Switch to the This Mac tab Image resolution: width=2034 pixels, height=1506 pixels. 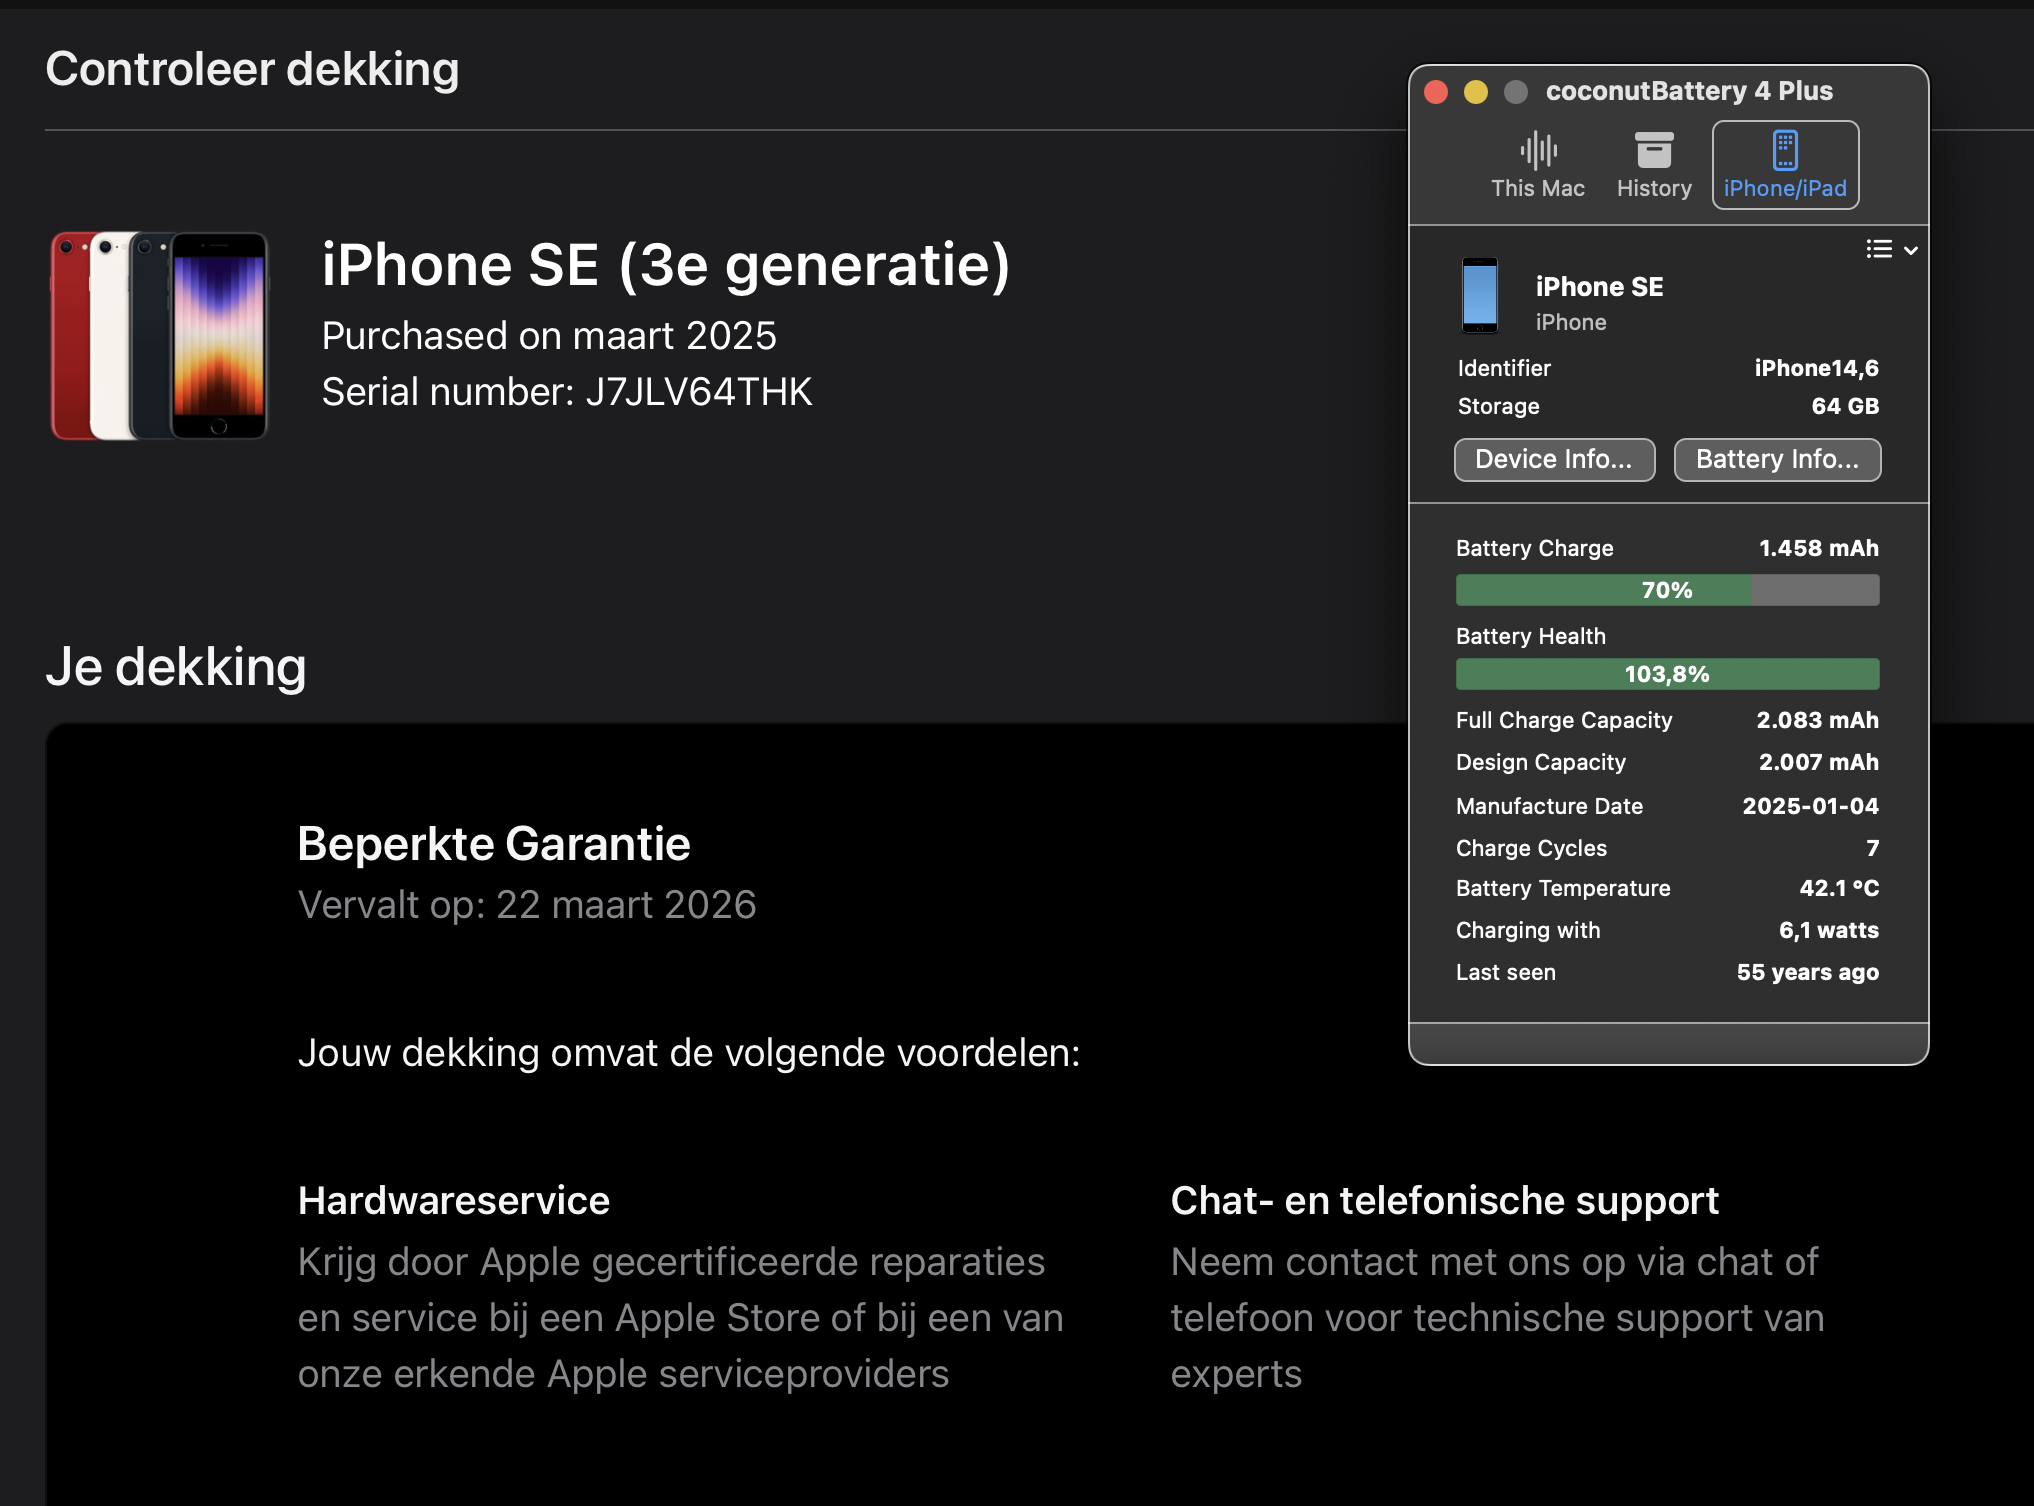tap(1537, 165)
